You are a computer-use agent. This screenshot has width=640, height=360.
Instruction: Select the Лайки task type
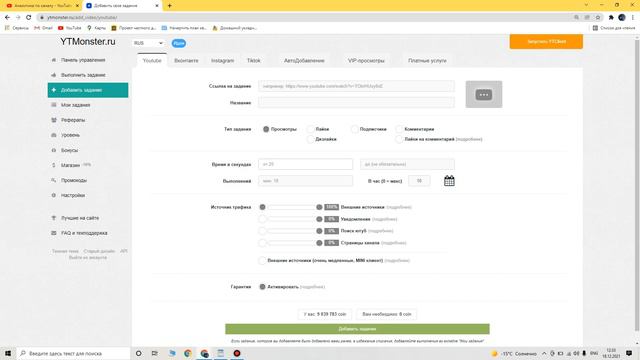(311, 129)
